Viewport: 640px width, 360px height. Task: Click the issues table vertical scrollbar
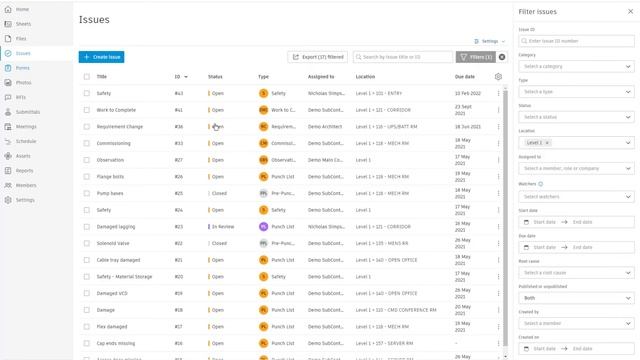pyautogui.click(x=505, y=218)
